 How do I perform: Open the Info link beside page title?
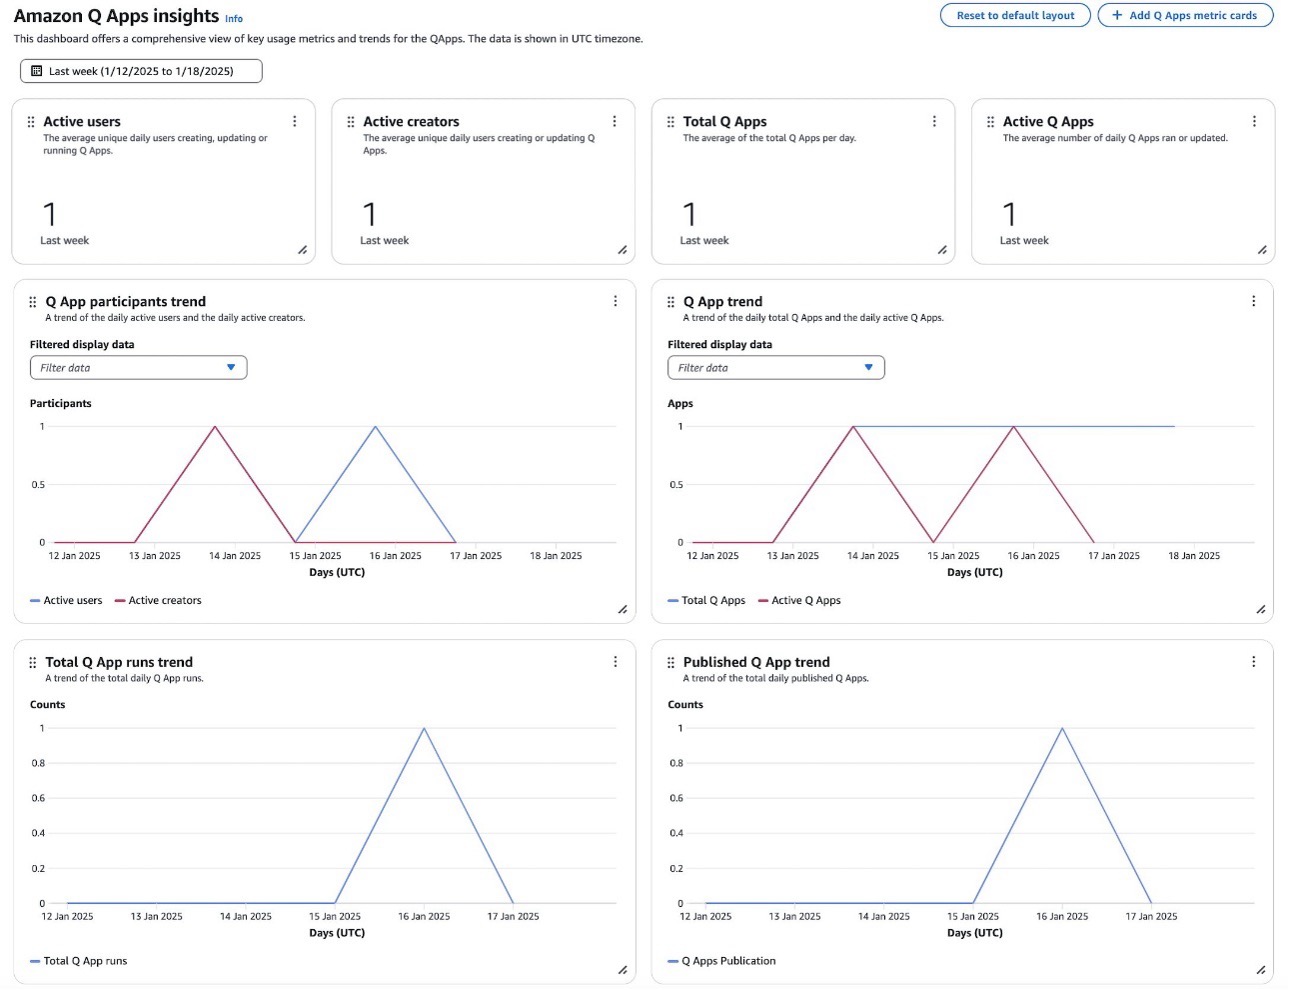234,19
